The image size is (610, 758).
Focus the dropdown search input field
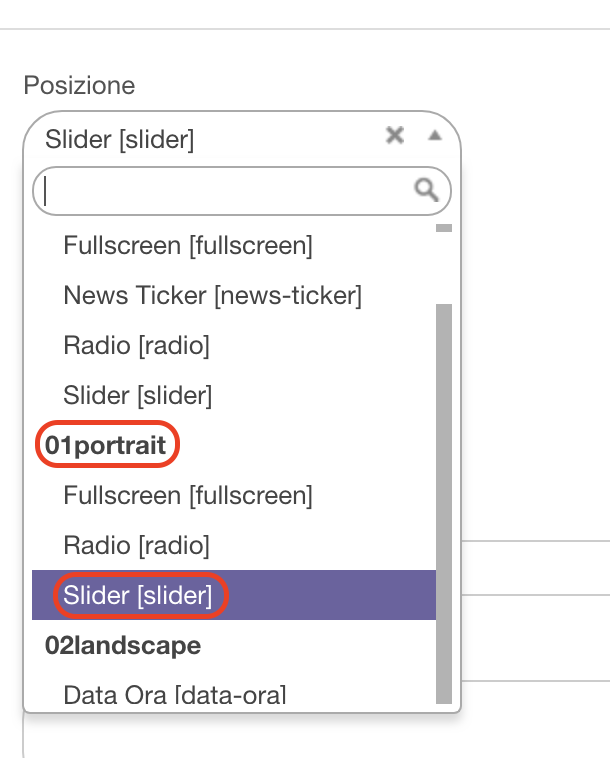[242, 191]
